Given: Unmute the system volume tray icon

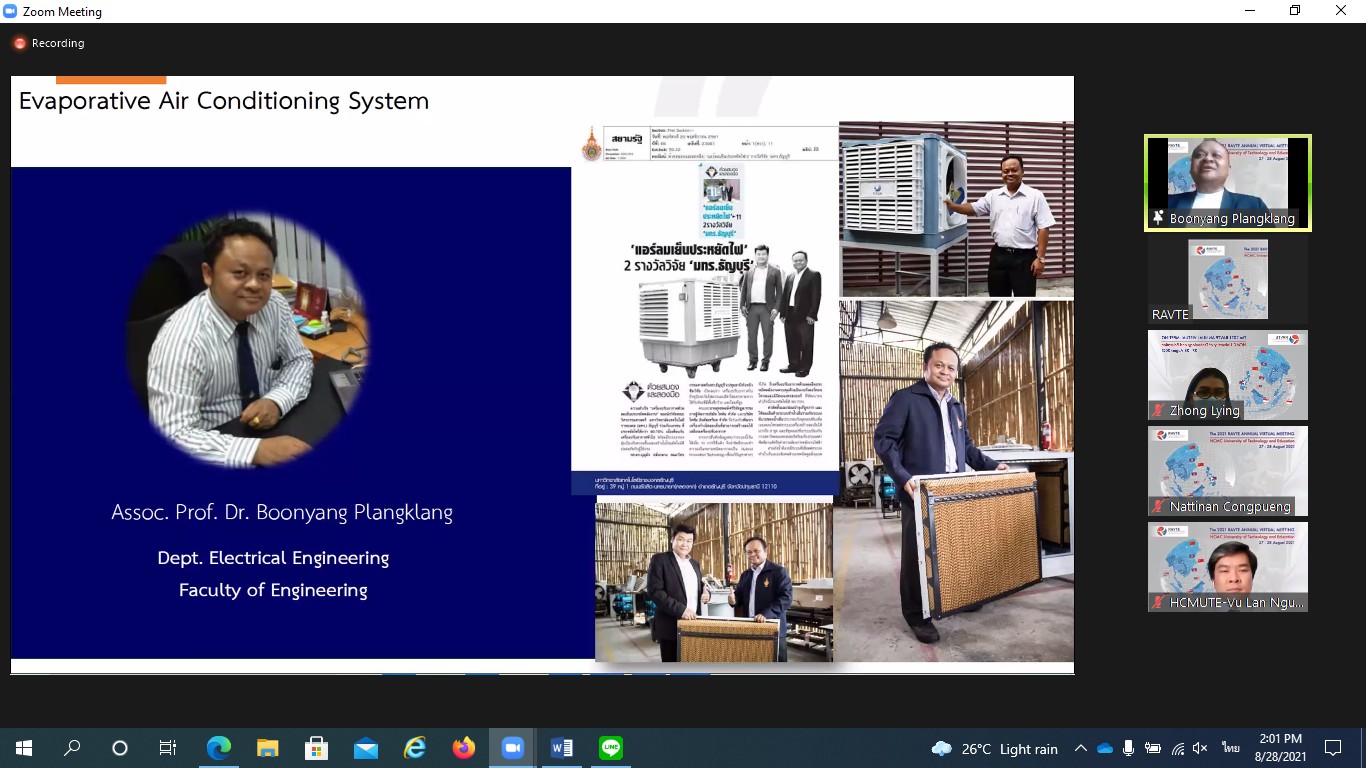Looking at the screenshot, I should (x=1201, y=748).
